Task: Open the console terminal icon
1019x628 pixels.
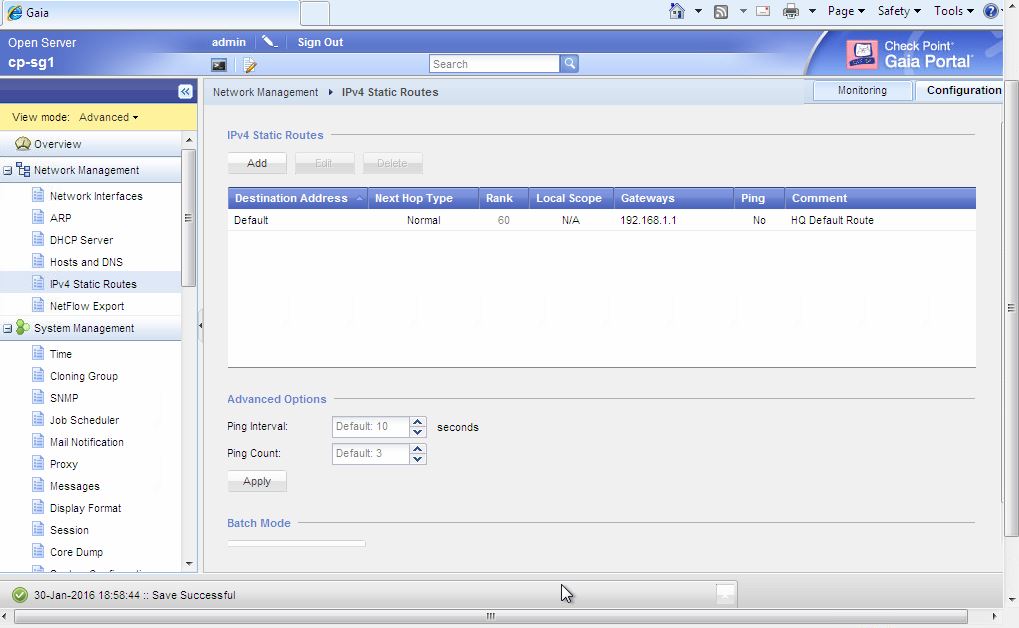Action: click(x=219, y=64)
